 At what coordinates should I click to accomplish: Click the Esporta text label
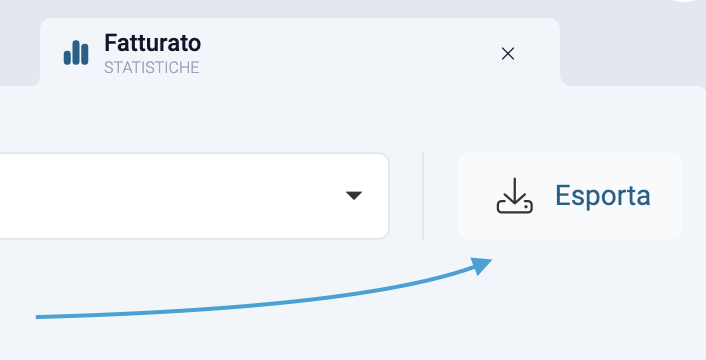tap(602, 195)
